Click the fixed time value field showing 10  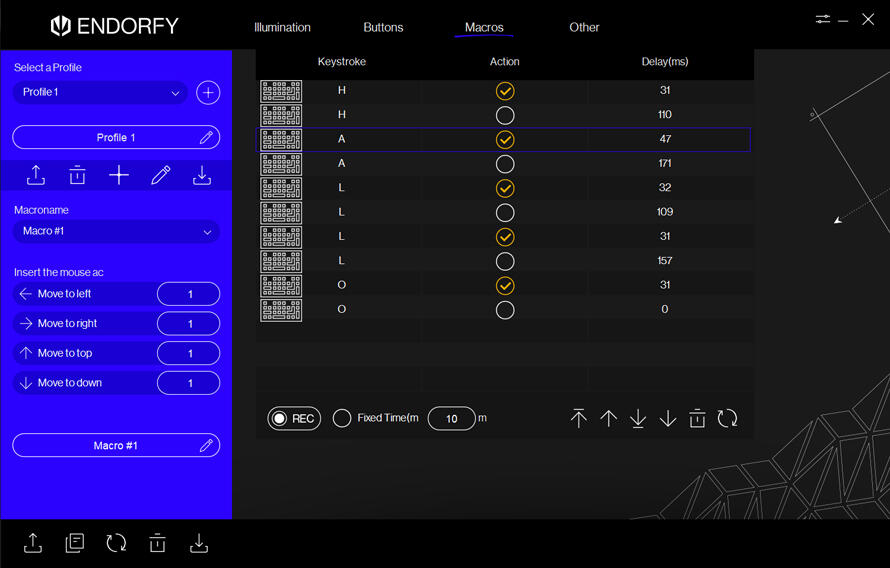[452, 419]
